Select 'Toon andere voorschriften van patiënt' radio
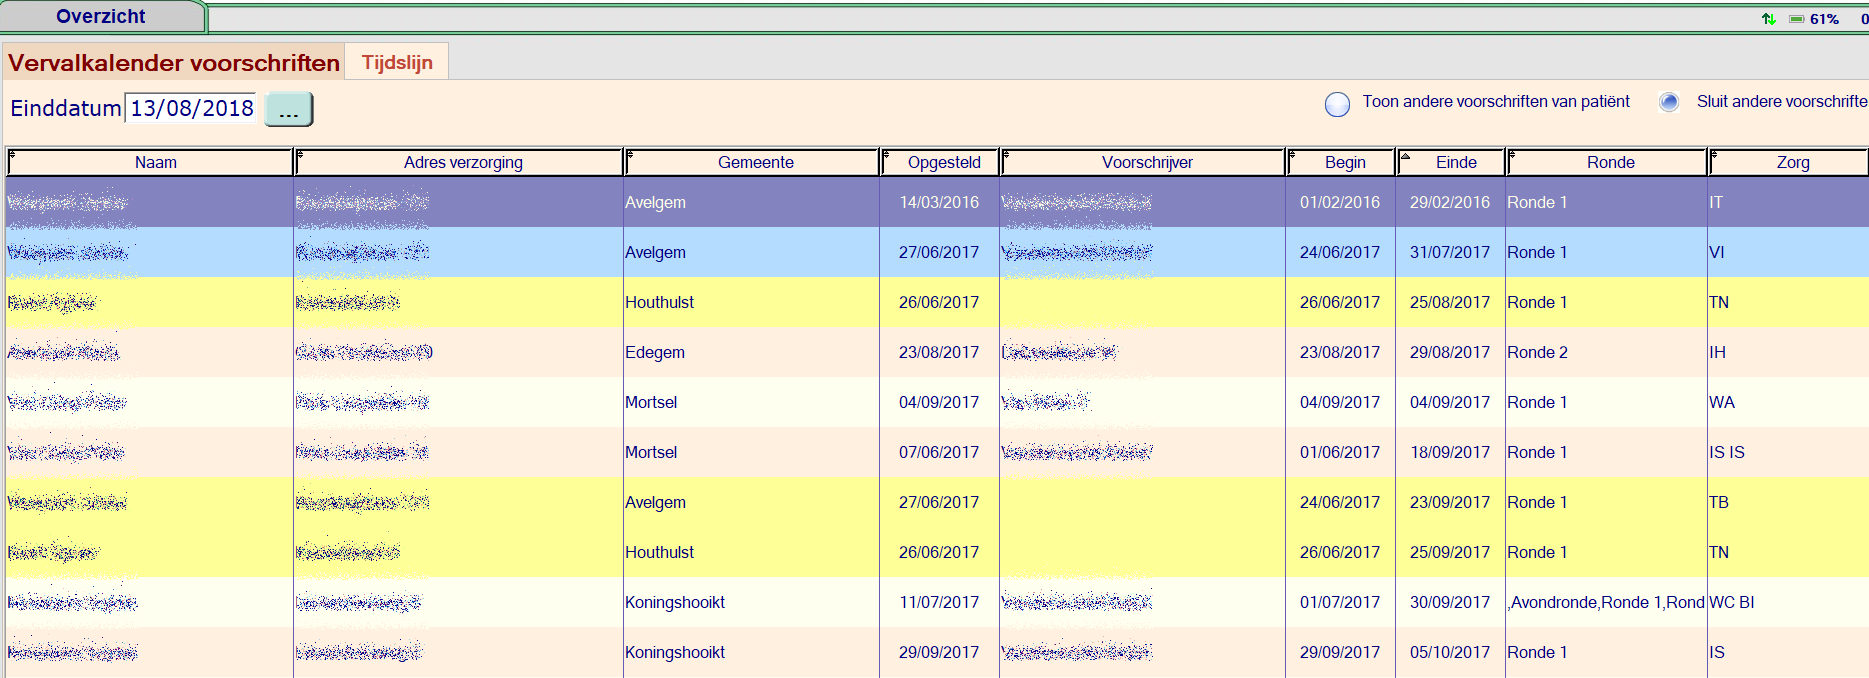1869x678 pixels. tap(1337, 104)
